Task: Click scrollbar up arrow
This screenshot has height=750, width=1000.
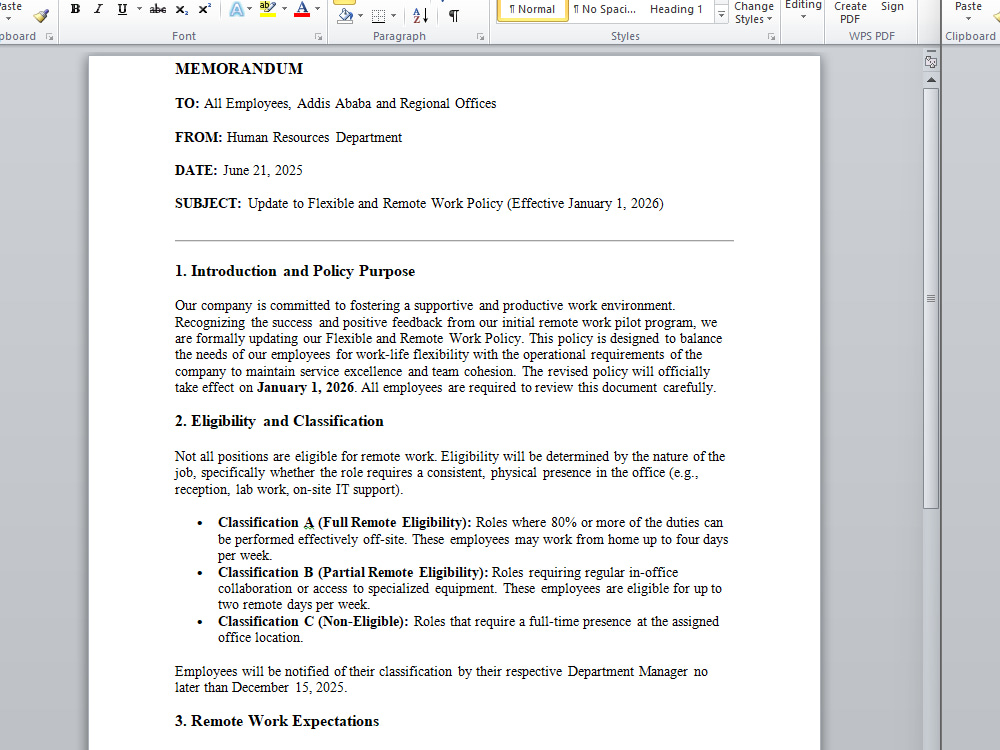Action: click(x=931, y=80)
